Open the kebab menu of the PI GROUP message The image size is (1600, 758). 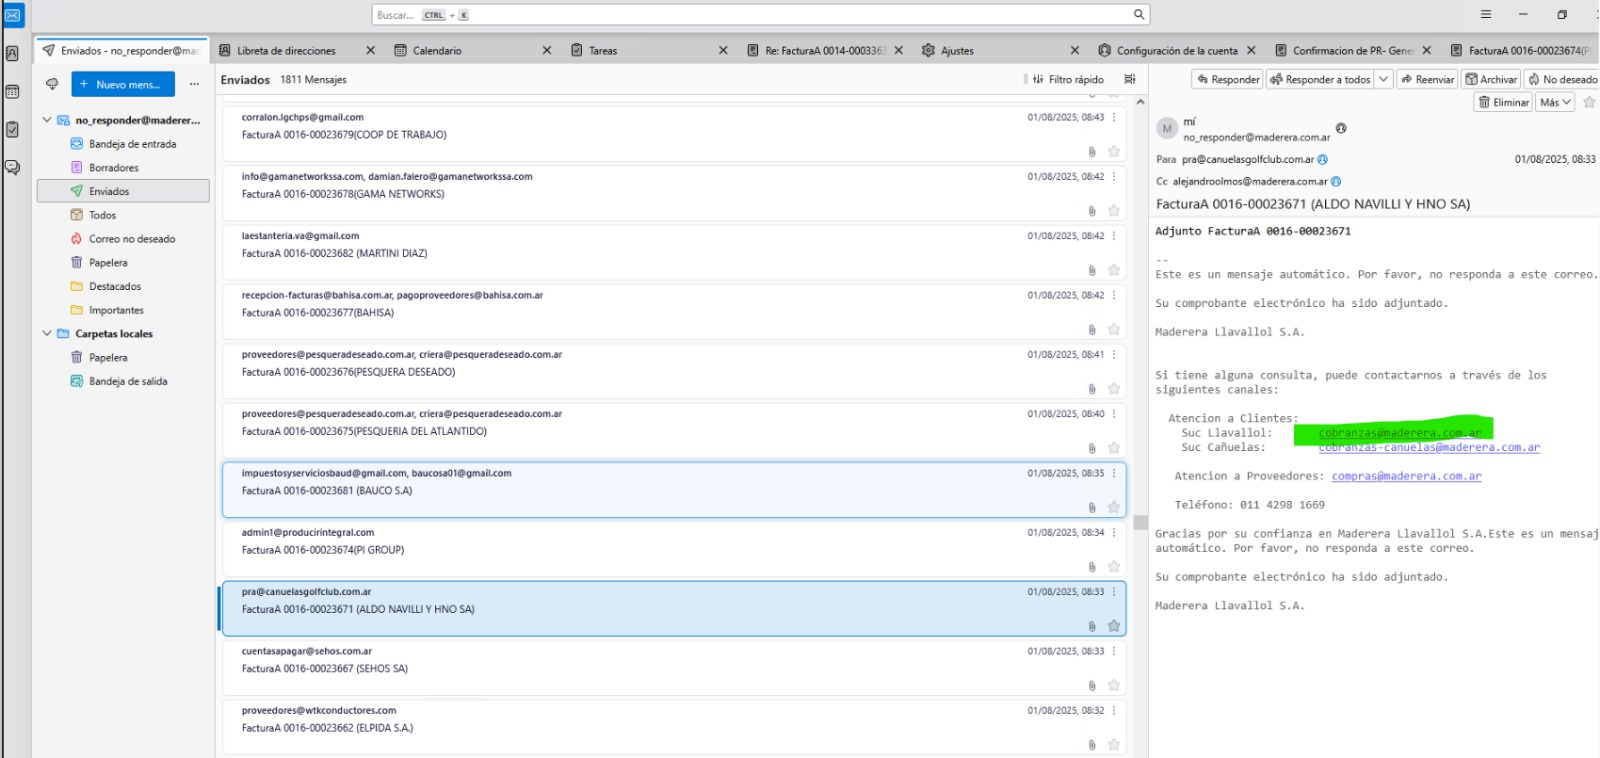[x=1114, y=532]
